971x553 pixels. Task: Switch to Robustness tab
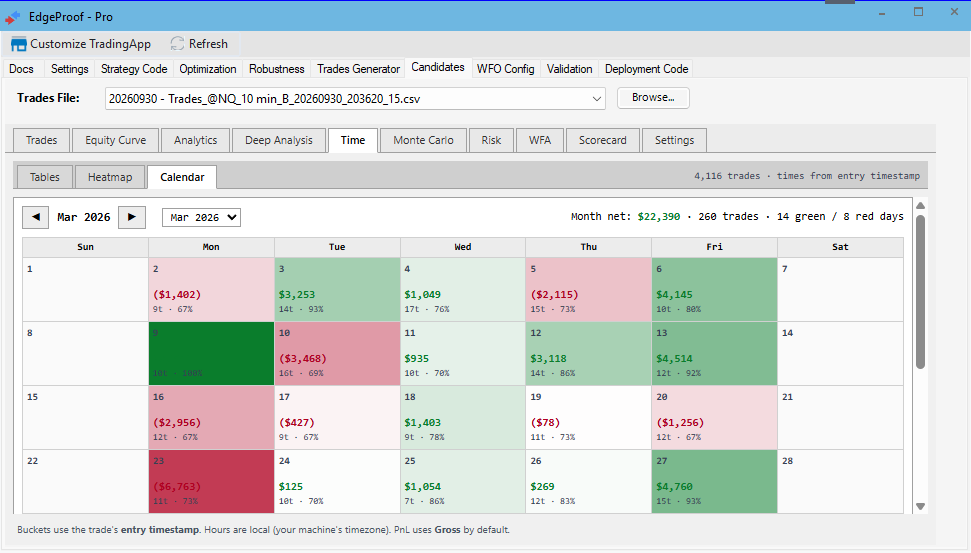click(277, 69)
